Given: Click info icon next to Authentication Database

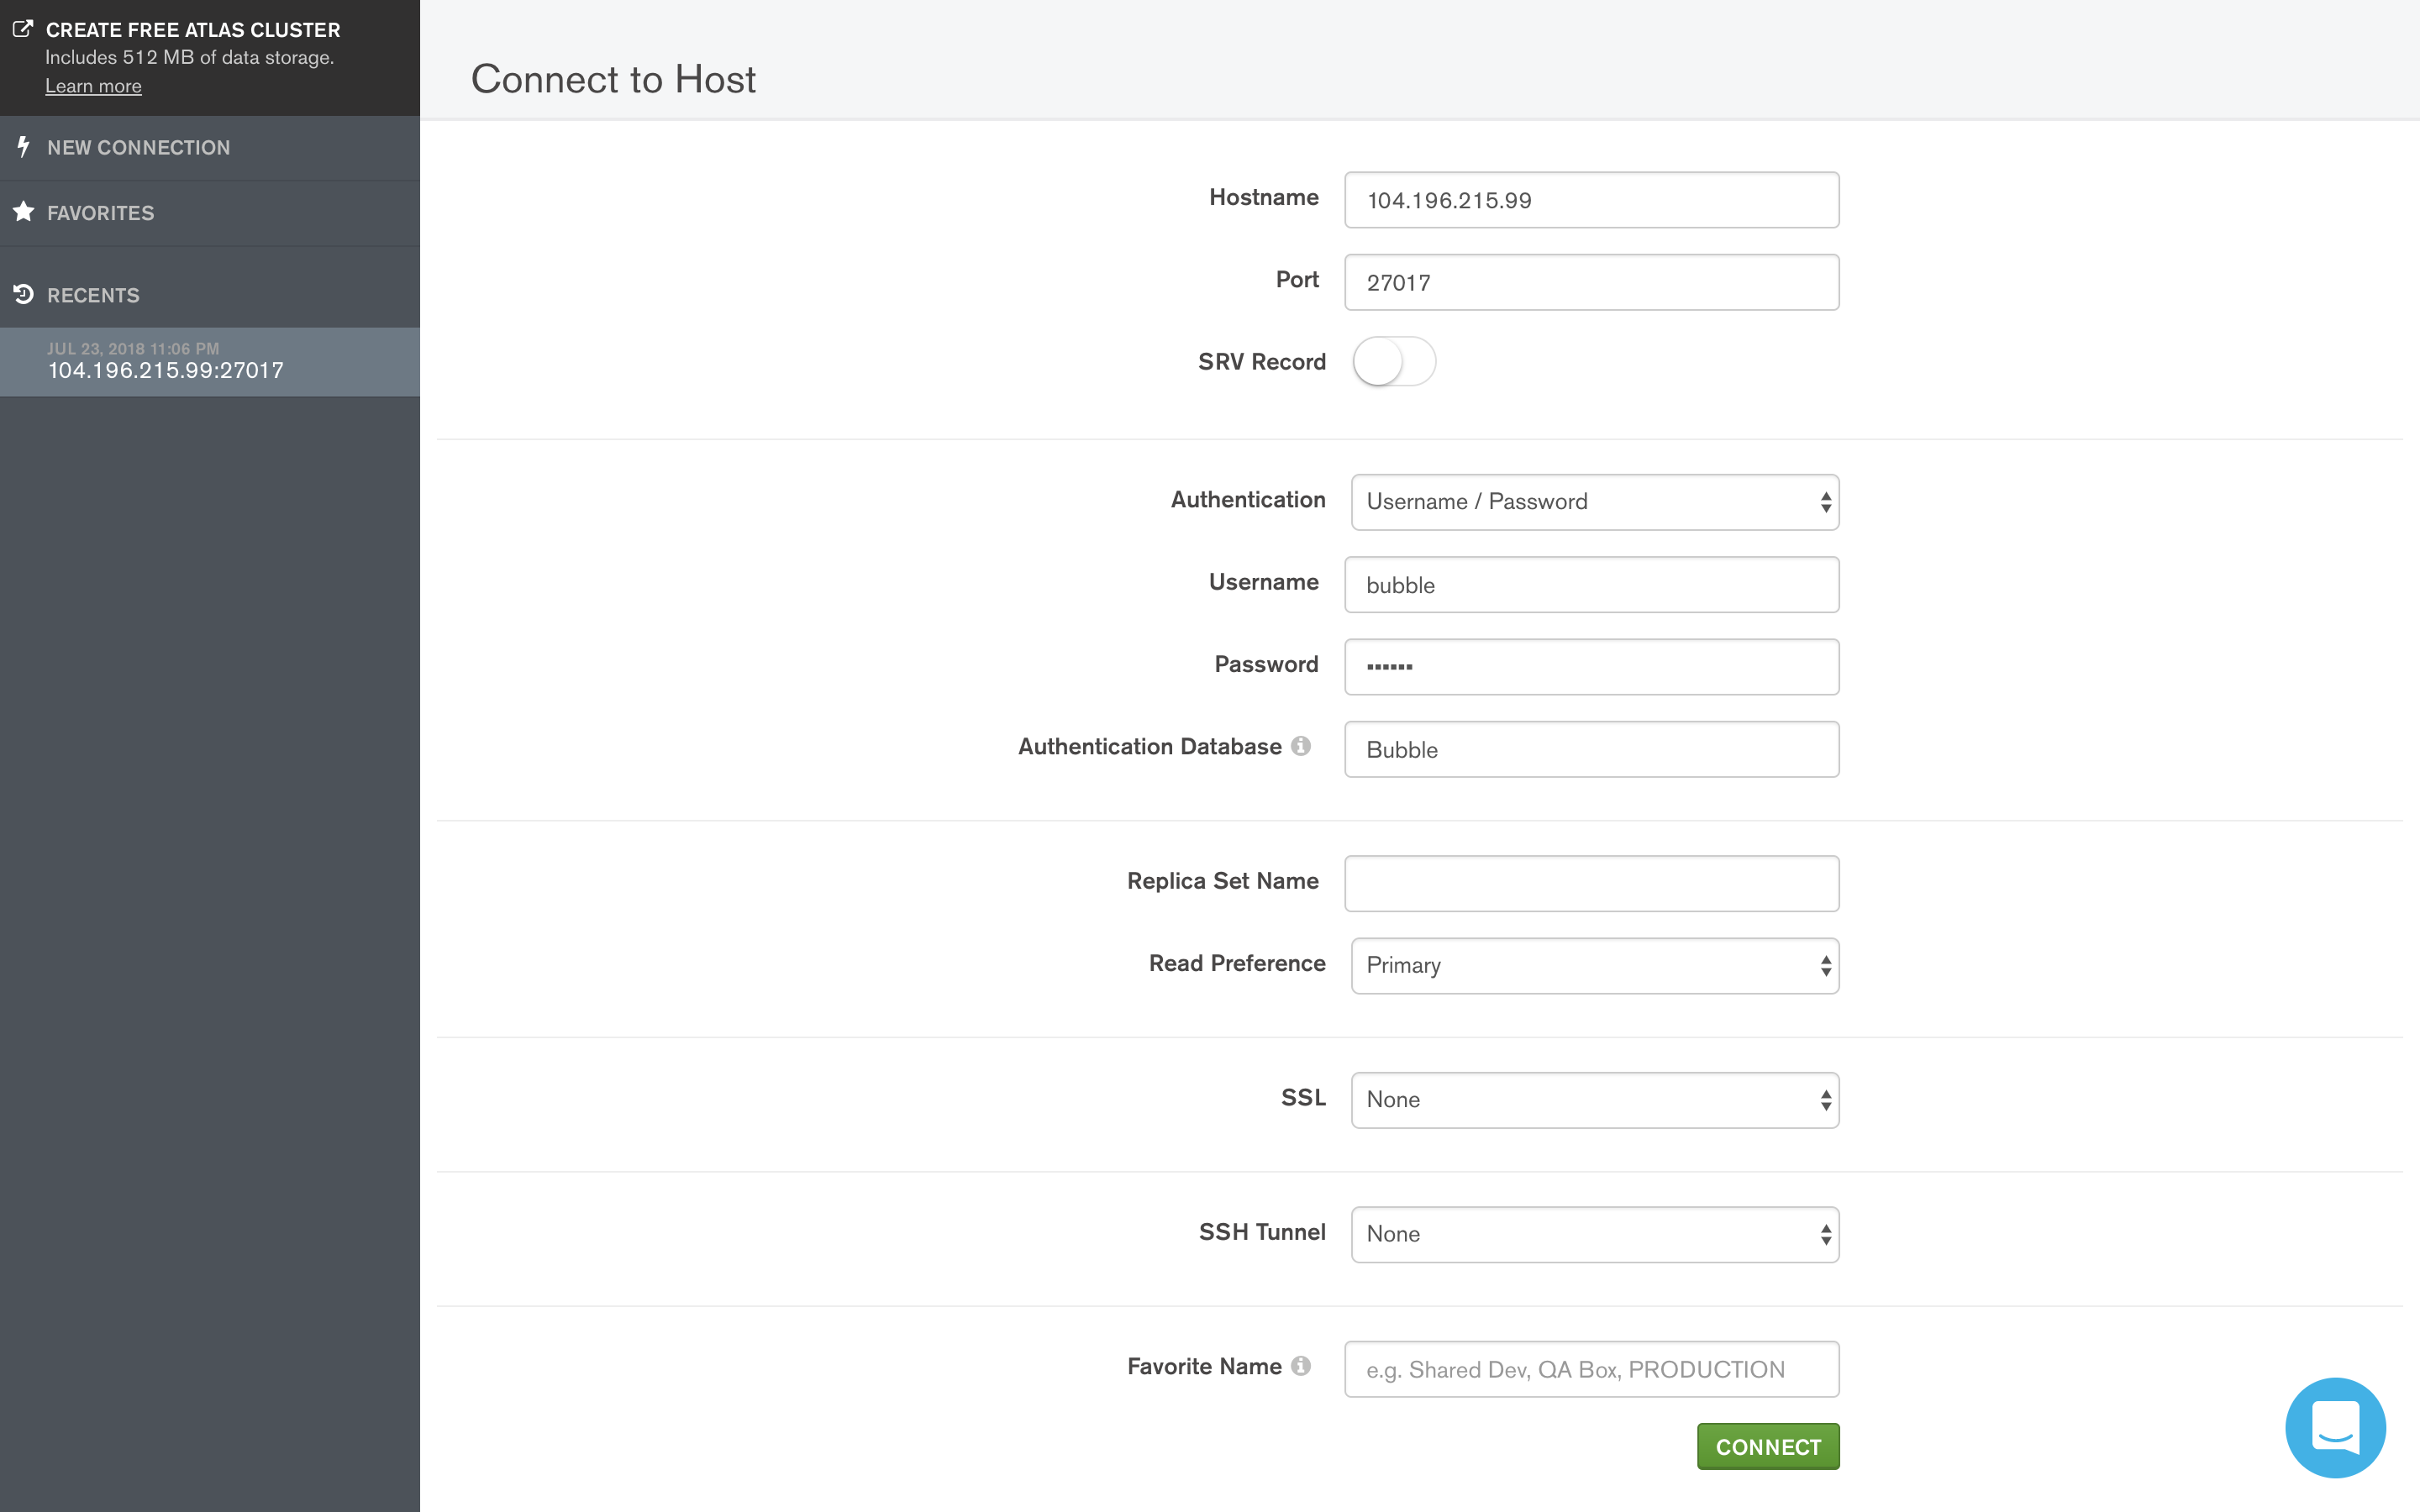Looking at the screenshot, I should pos(1300,746).
